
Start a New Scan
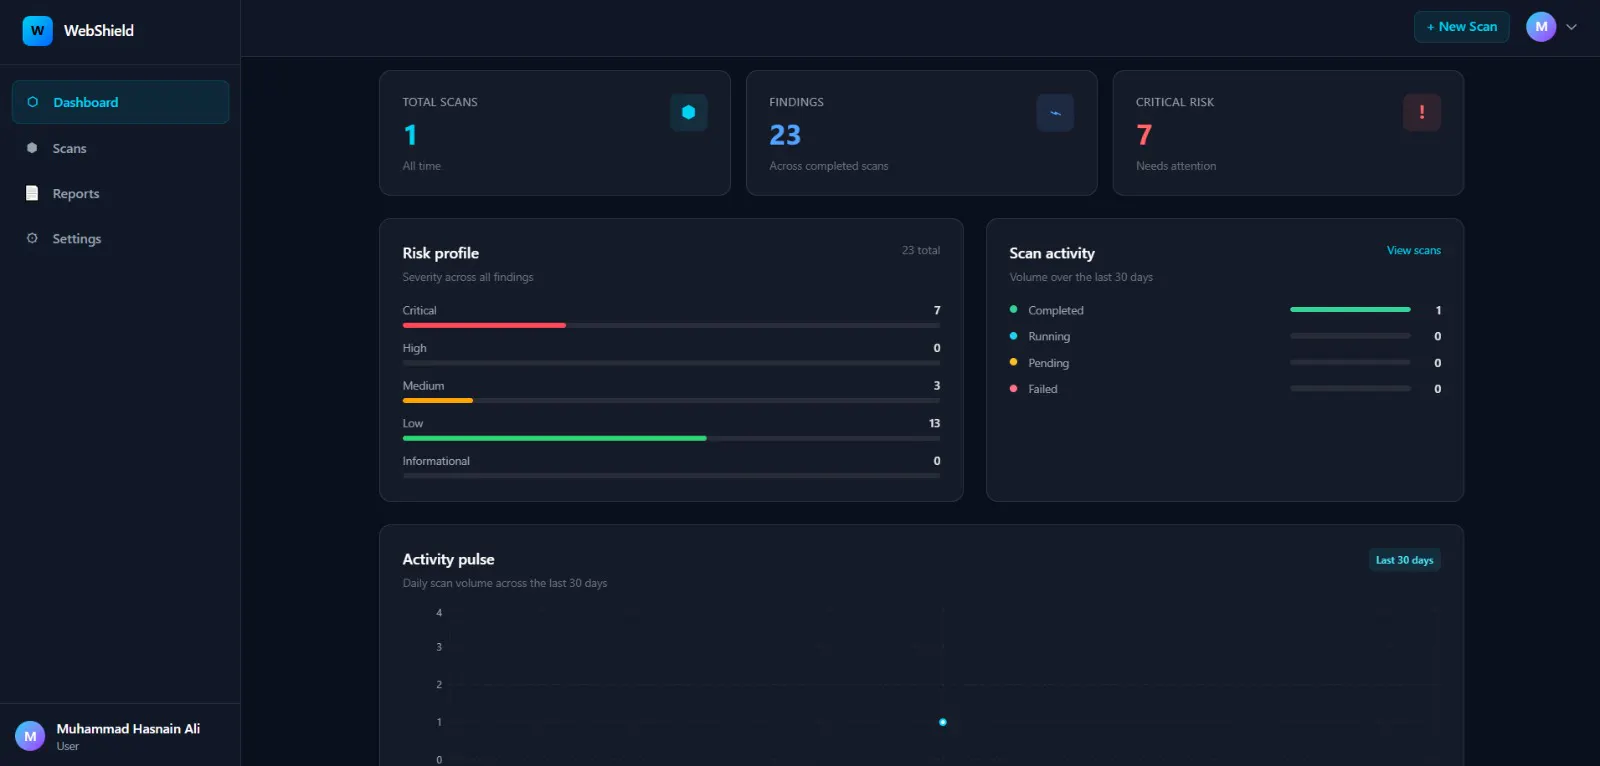(1461, 27)
